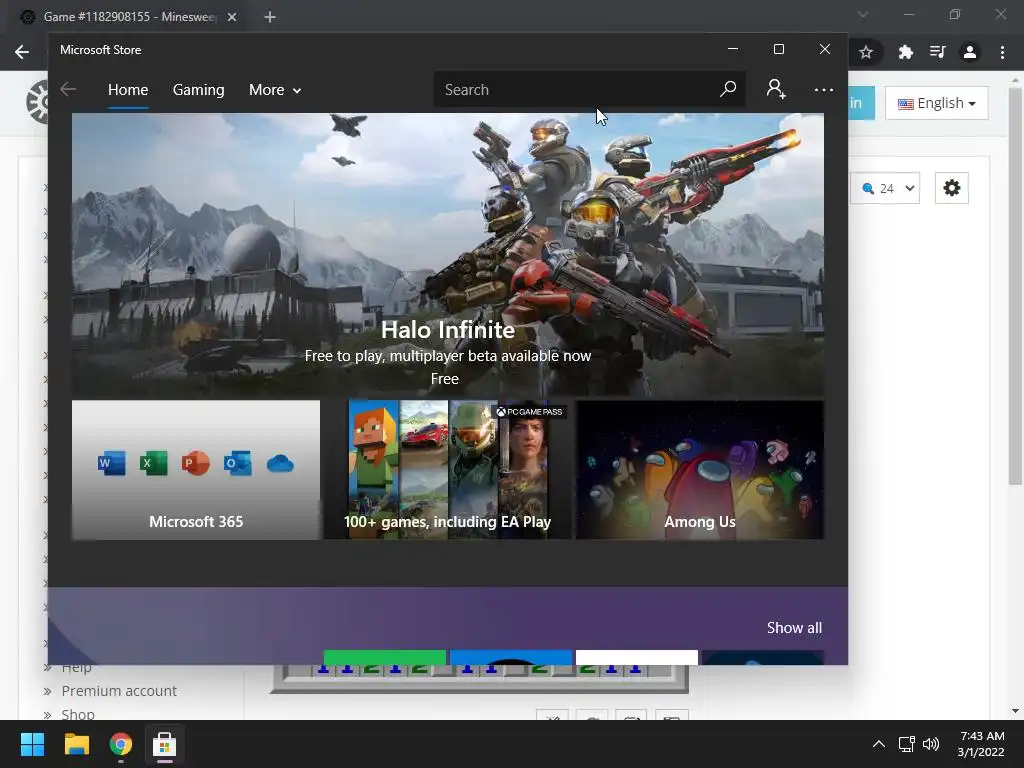Viewport: 1024px width, 768px height.
Task: Click the PowerPoint icon in Microsoft 365 tile
Action: pyautogui.click(x=195, y=464)
